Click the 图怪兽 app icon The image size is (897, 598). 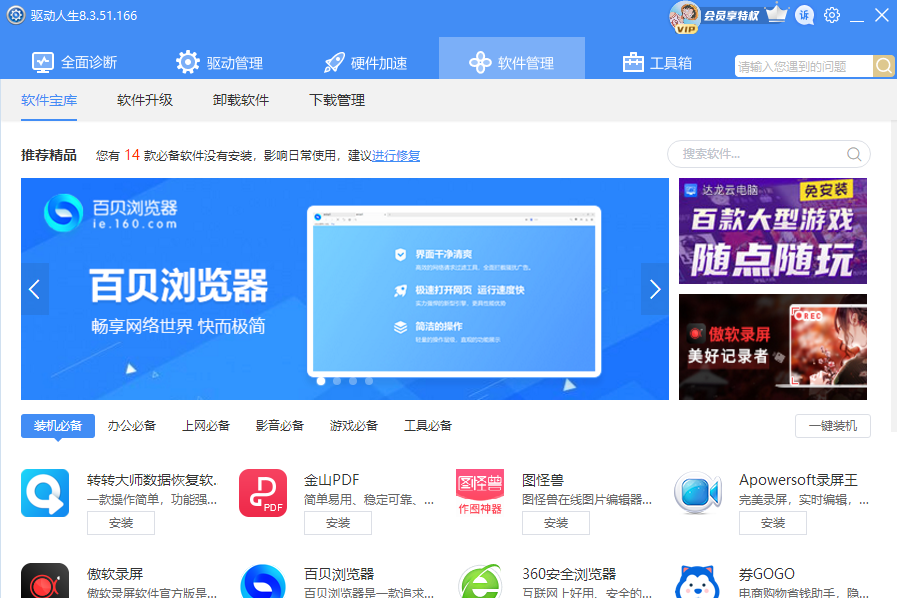click(x=480, y=493)
